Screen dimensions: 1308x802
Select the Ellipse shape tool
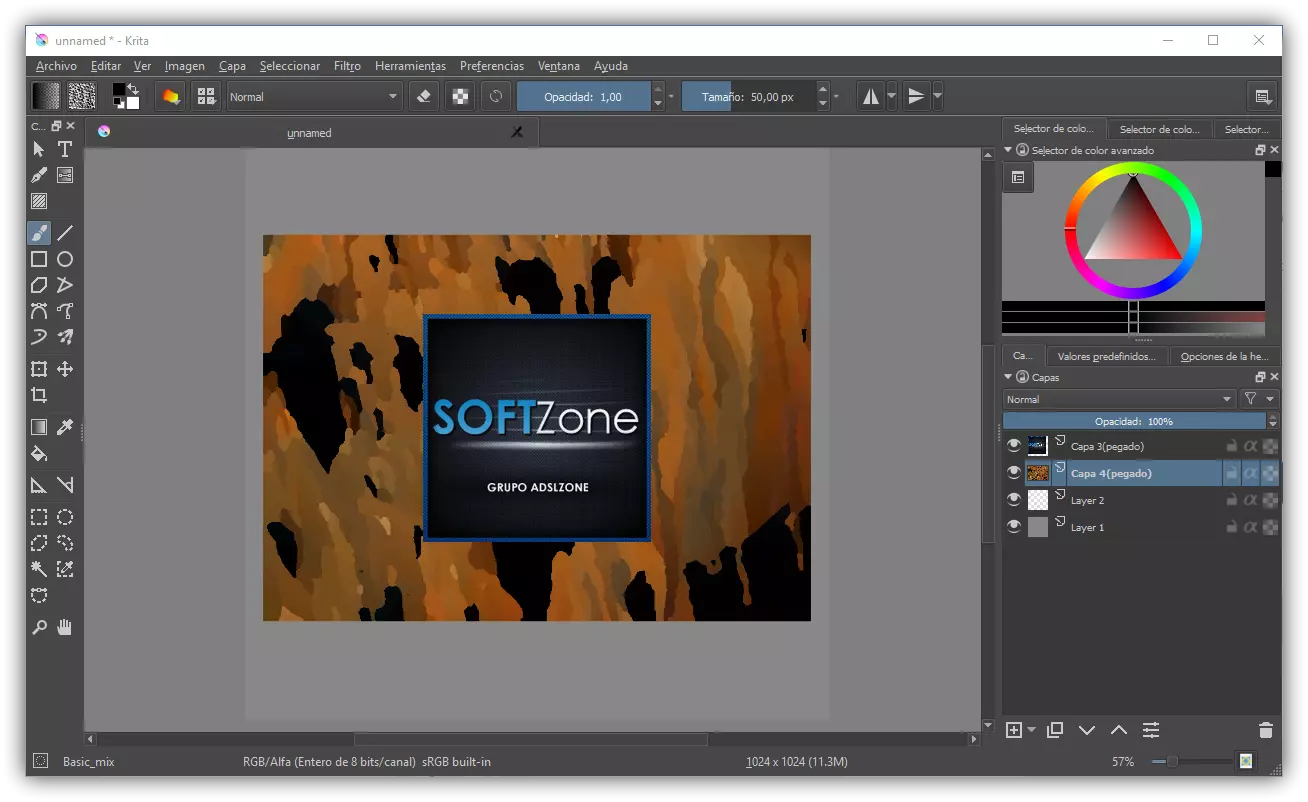pos(65,259)
